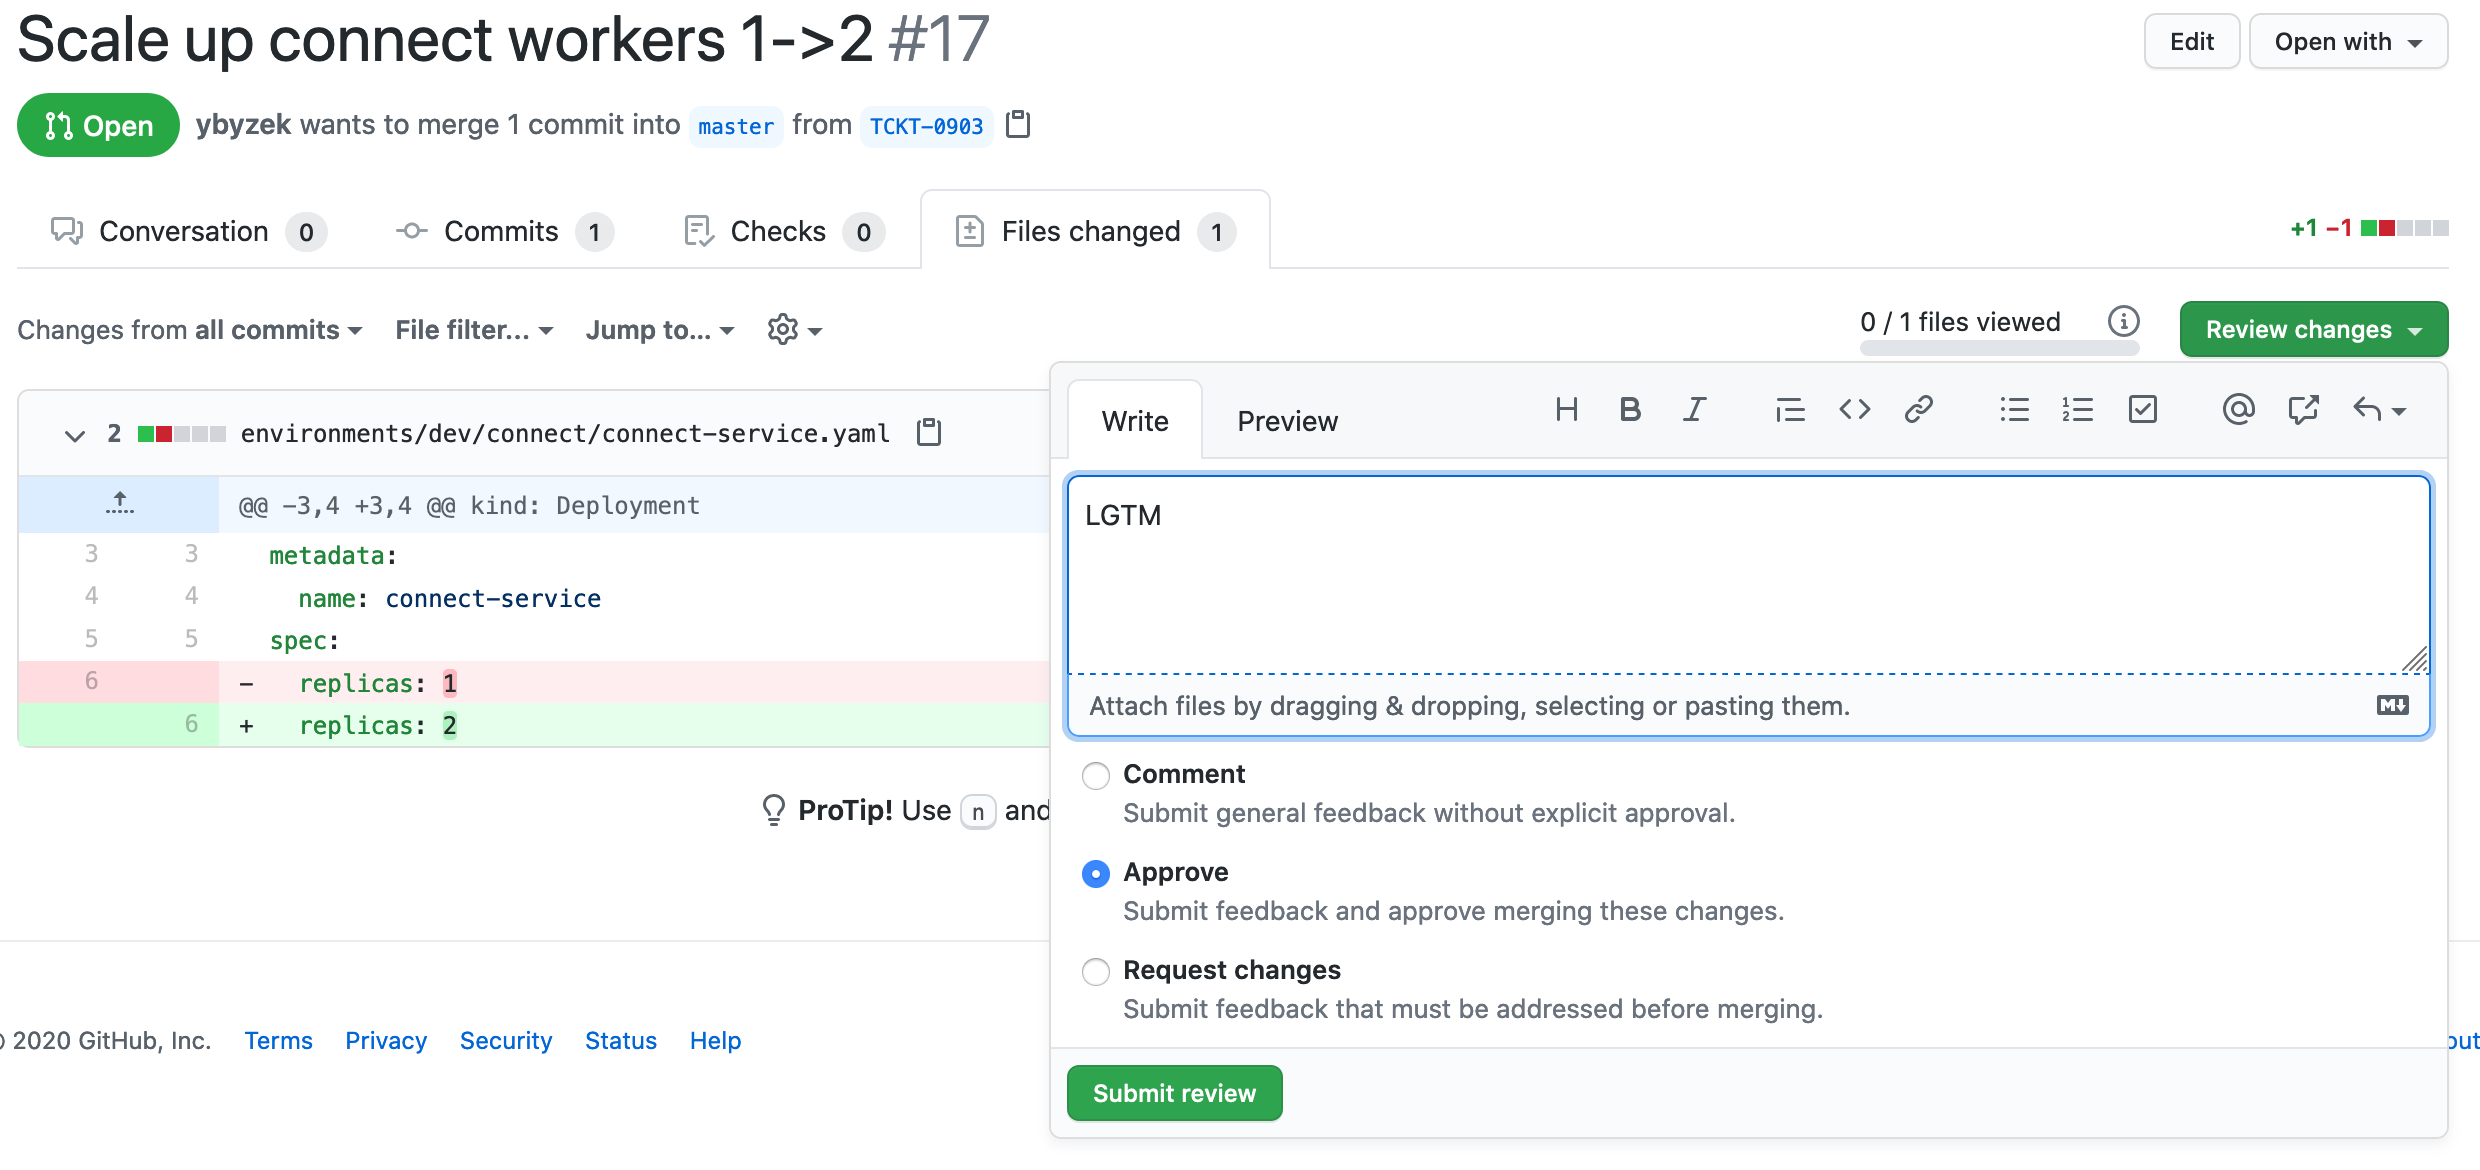2480x1170 pixels.
Task: Insert code with the angle brackets icon
Action: 1854,409
